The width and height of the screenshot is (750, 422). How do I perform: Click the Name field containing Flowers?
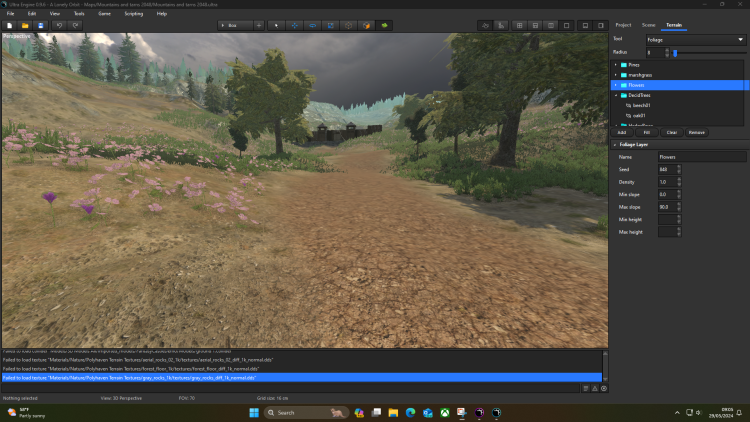[x=702, y=157]
